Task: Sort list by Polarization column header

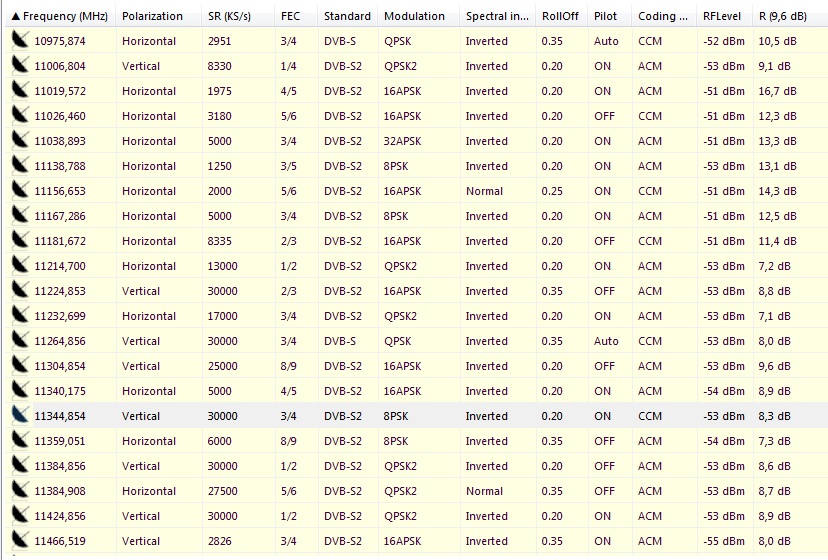Action: 152,16
